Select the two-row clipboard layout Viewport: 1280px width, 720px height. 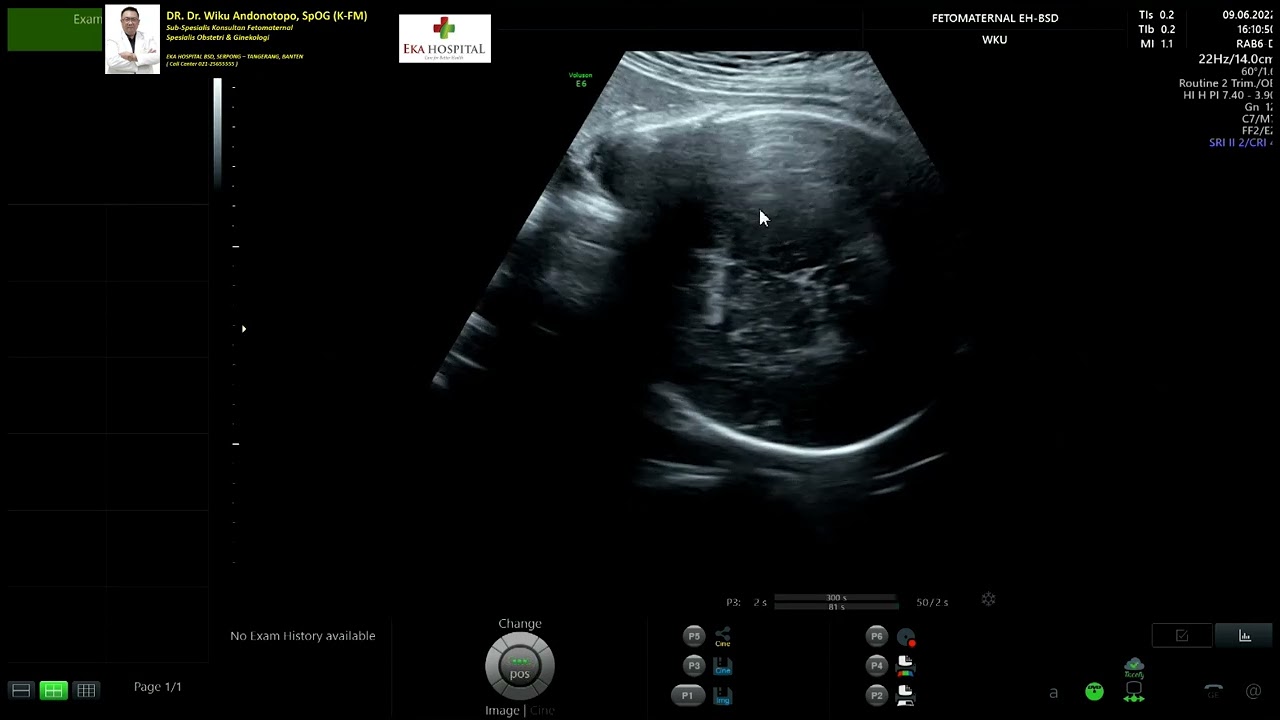[21, 690]
